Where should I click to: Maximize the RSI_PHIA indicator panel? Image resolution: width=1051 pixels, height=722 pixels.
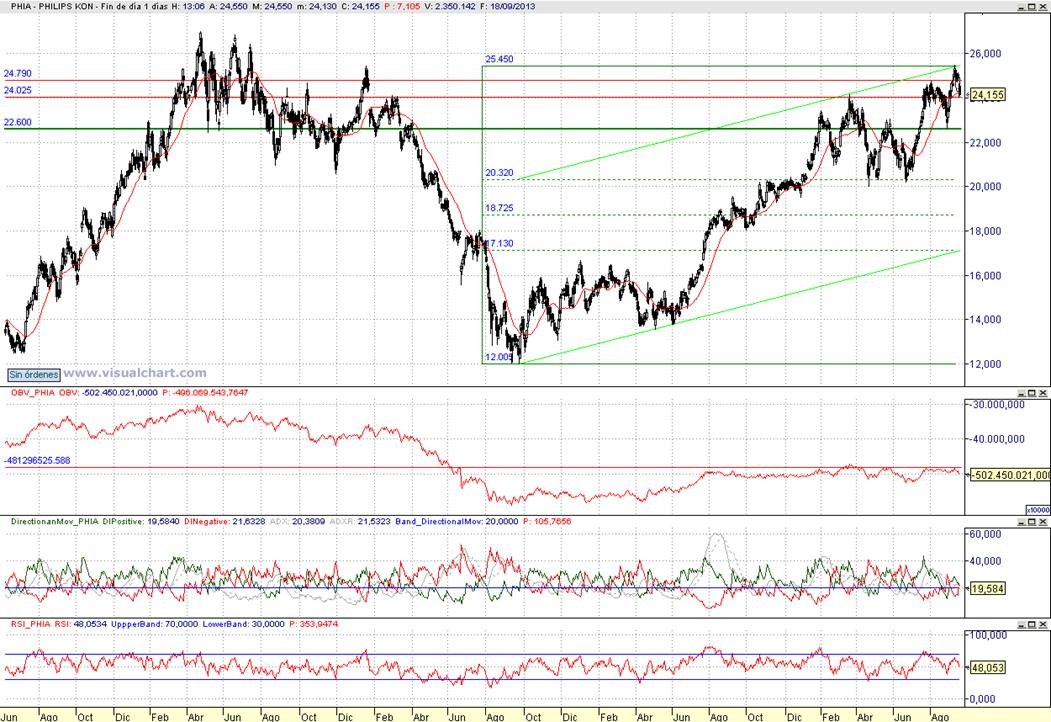(x=1032, y=625)
